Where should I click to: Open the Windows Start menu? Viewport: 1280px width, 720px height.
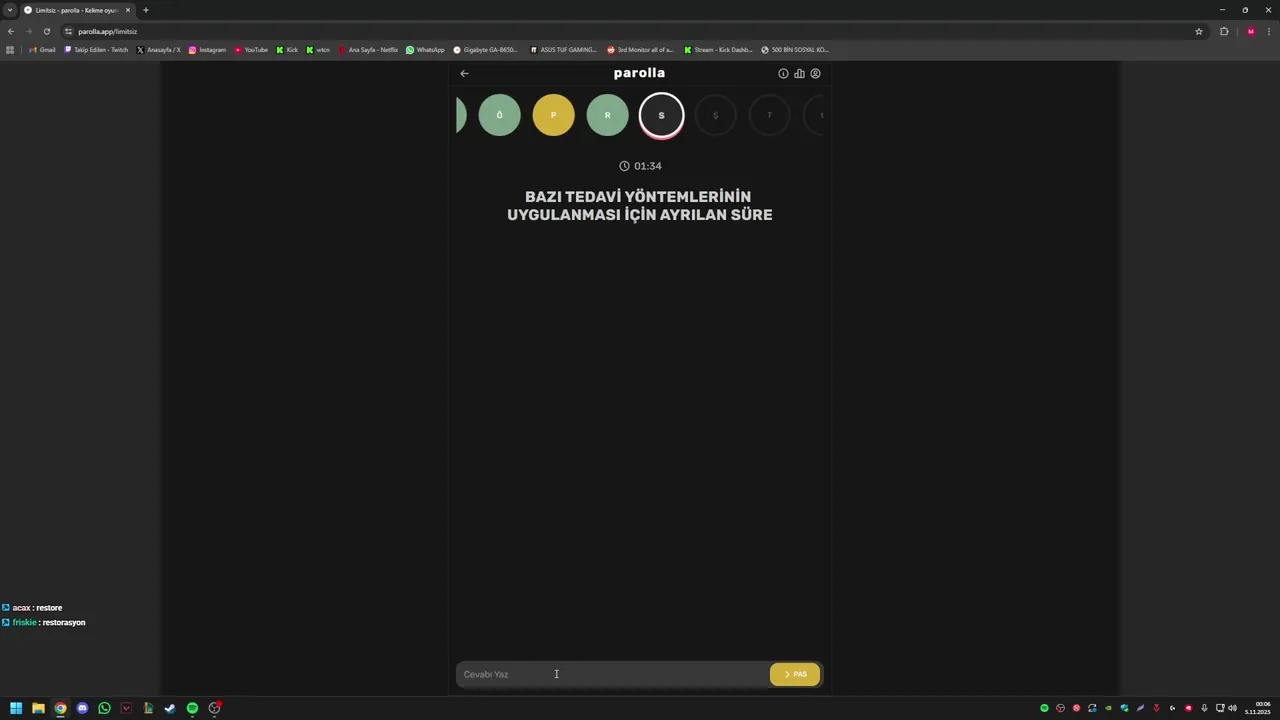pos(16,708)
